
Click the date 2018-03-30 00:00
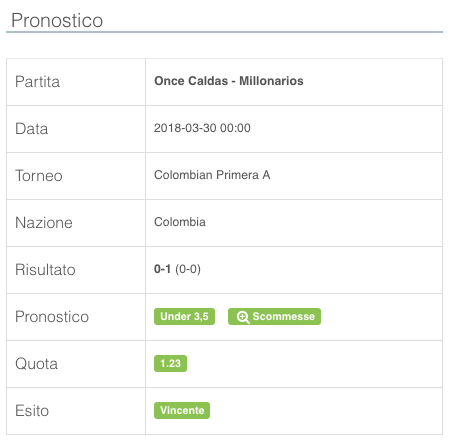pos(202,128)
